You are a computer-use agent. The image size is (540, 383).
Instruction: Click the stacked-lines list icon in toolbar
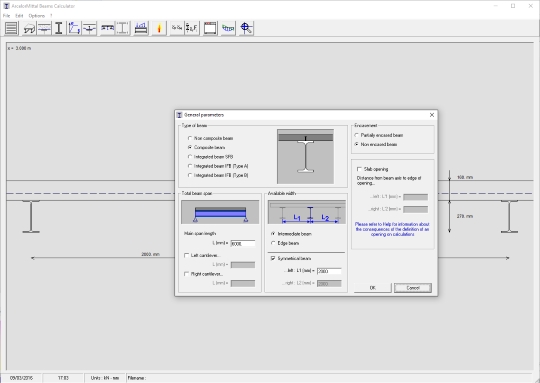point(11,28)
